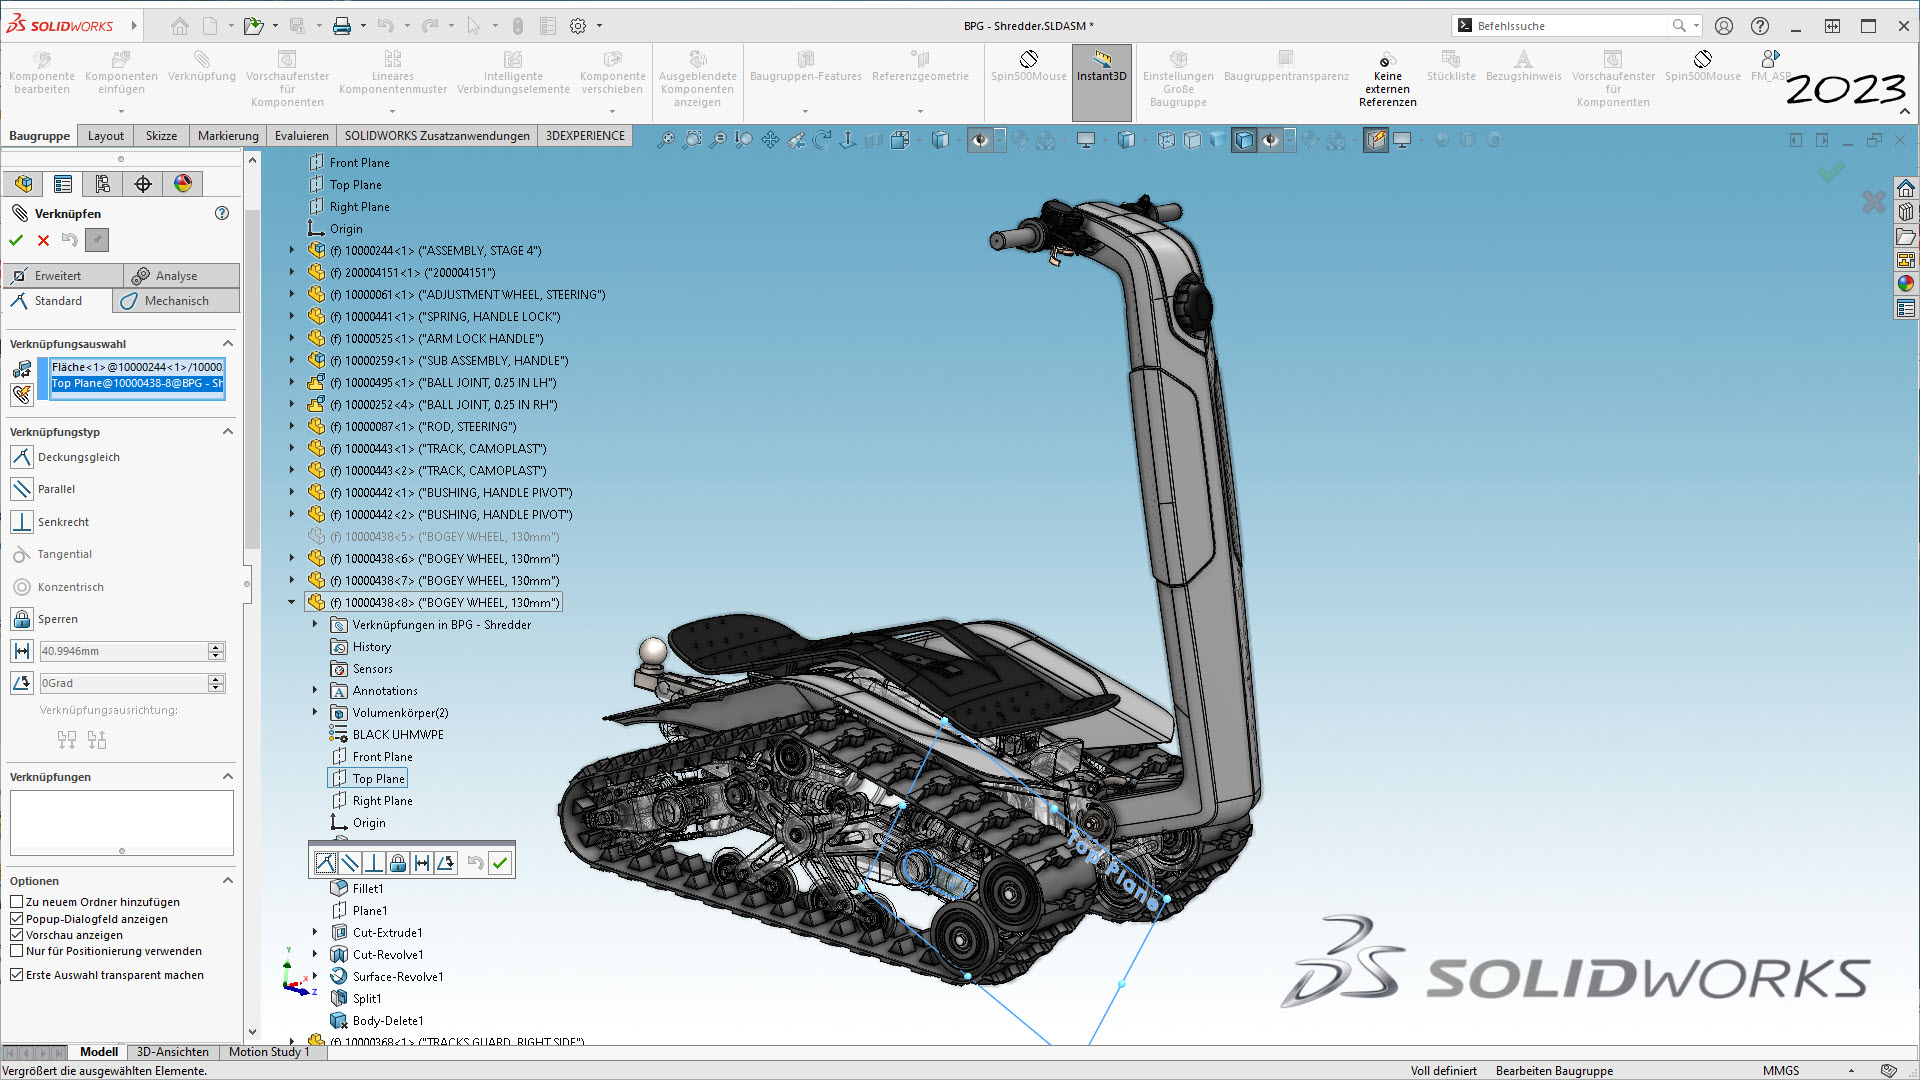Image resolution: width=1920 pixels, height=1080 pixels.
Task: Enable Nur für Positionierung verwenden checkbox
Action: tap(17, 951)
